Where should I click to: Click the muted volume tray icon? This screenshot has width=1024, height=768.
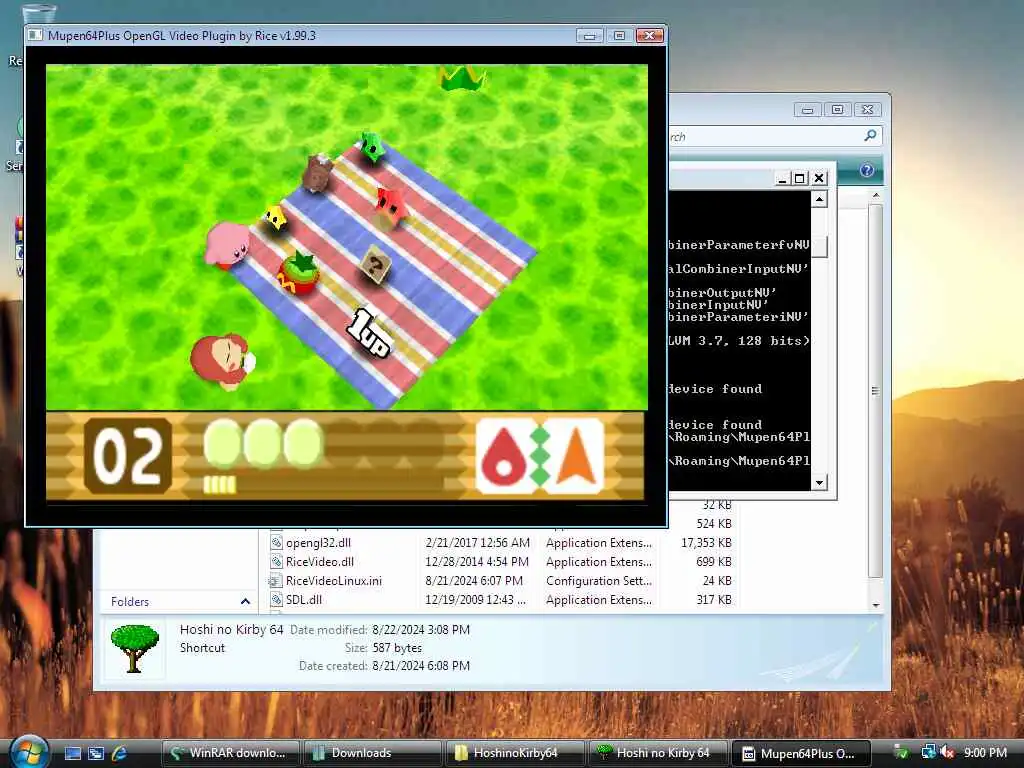[x=946, y=753]
